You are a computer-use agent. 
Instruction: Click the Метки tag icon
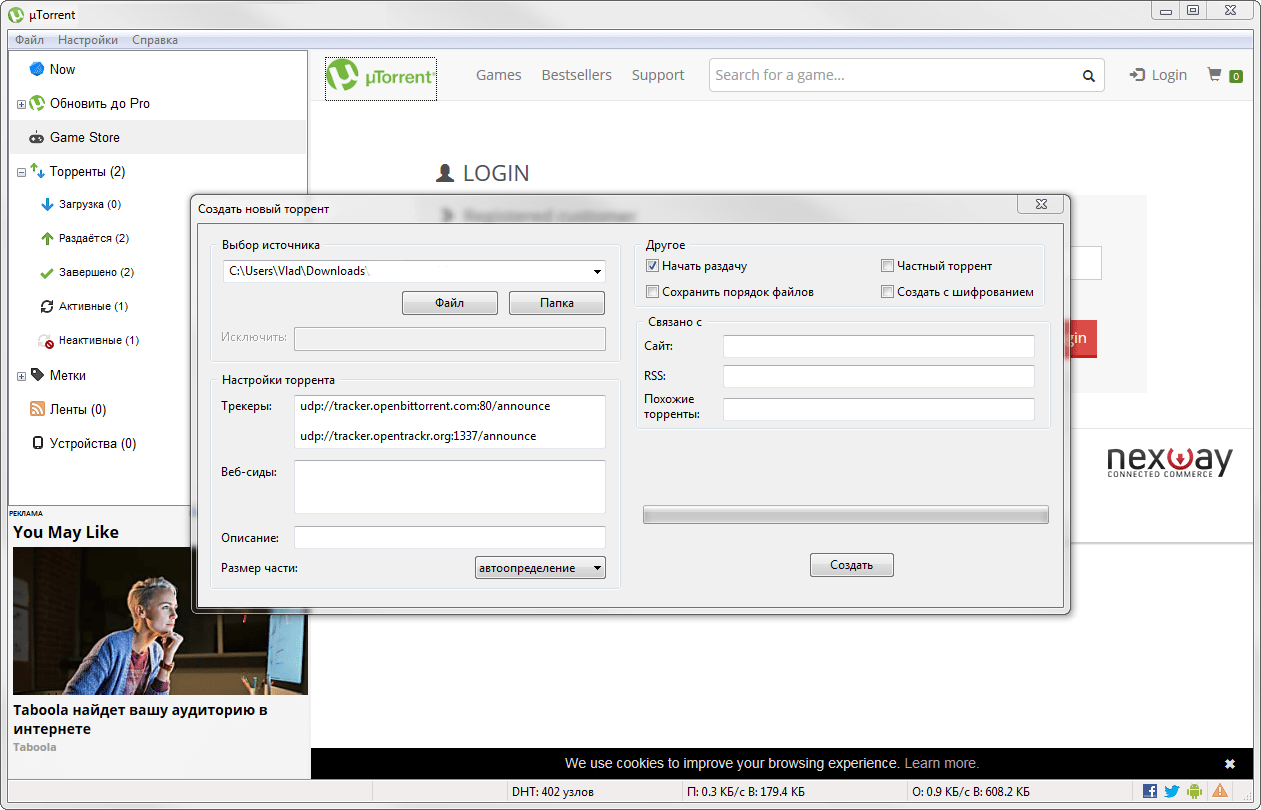(37, 375)
